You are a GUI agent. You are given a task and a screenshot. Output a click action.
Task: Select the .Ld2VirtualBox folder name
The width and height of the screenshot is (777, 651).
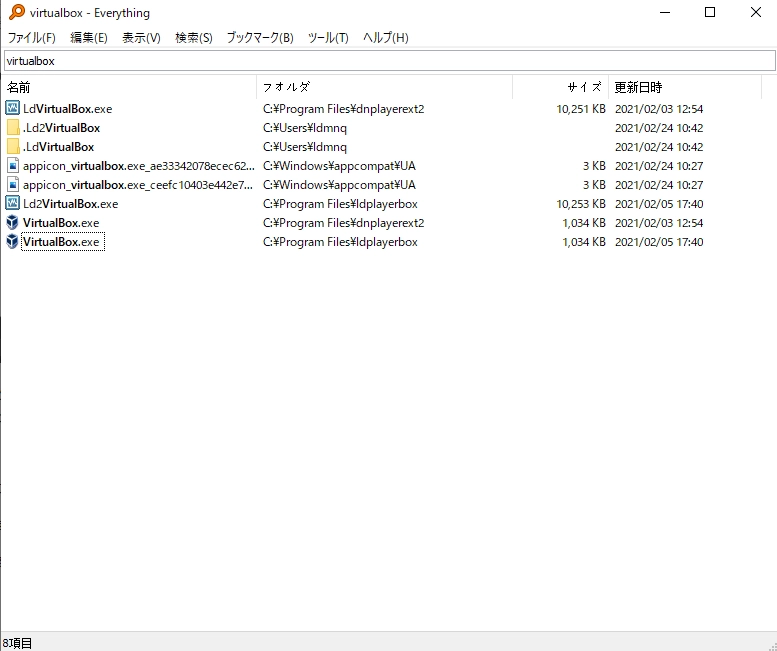pos(61,128)
